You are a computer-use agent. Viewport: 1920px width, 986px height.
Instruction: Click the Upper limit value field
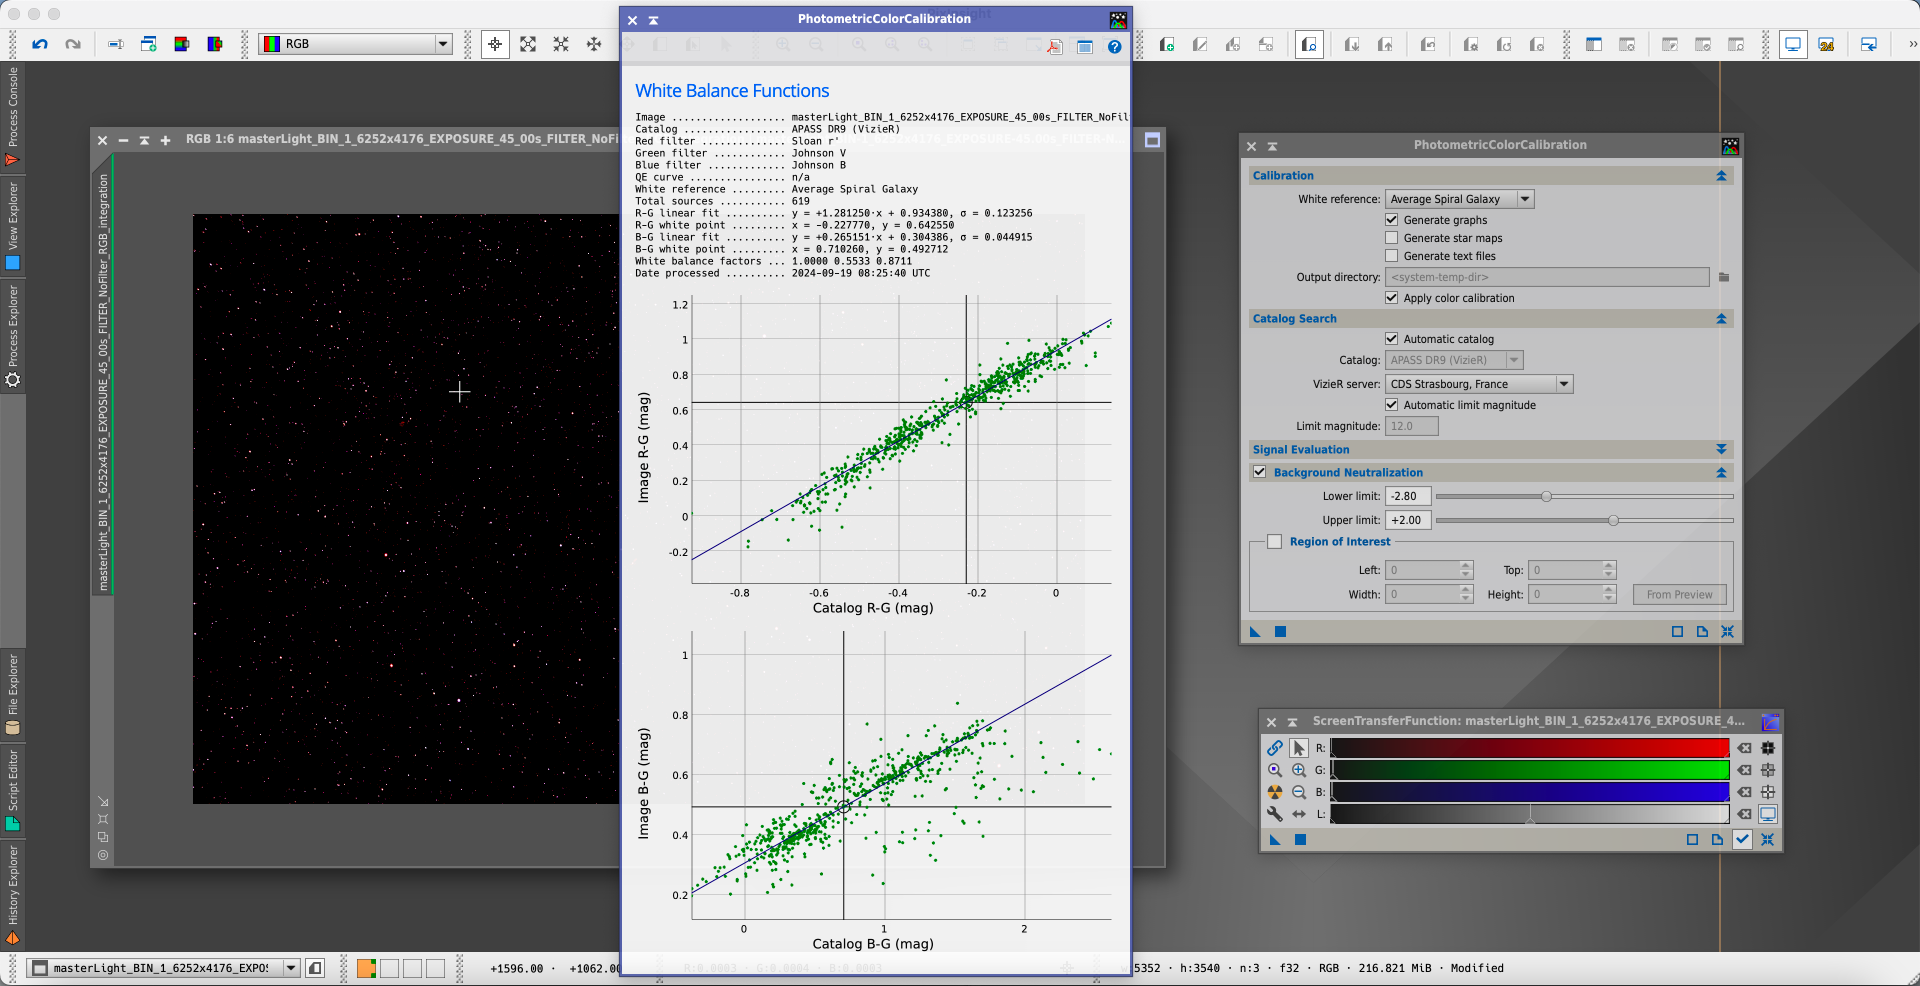coord(1409,520)
